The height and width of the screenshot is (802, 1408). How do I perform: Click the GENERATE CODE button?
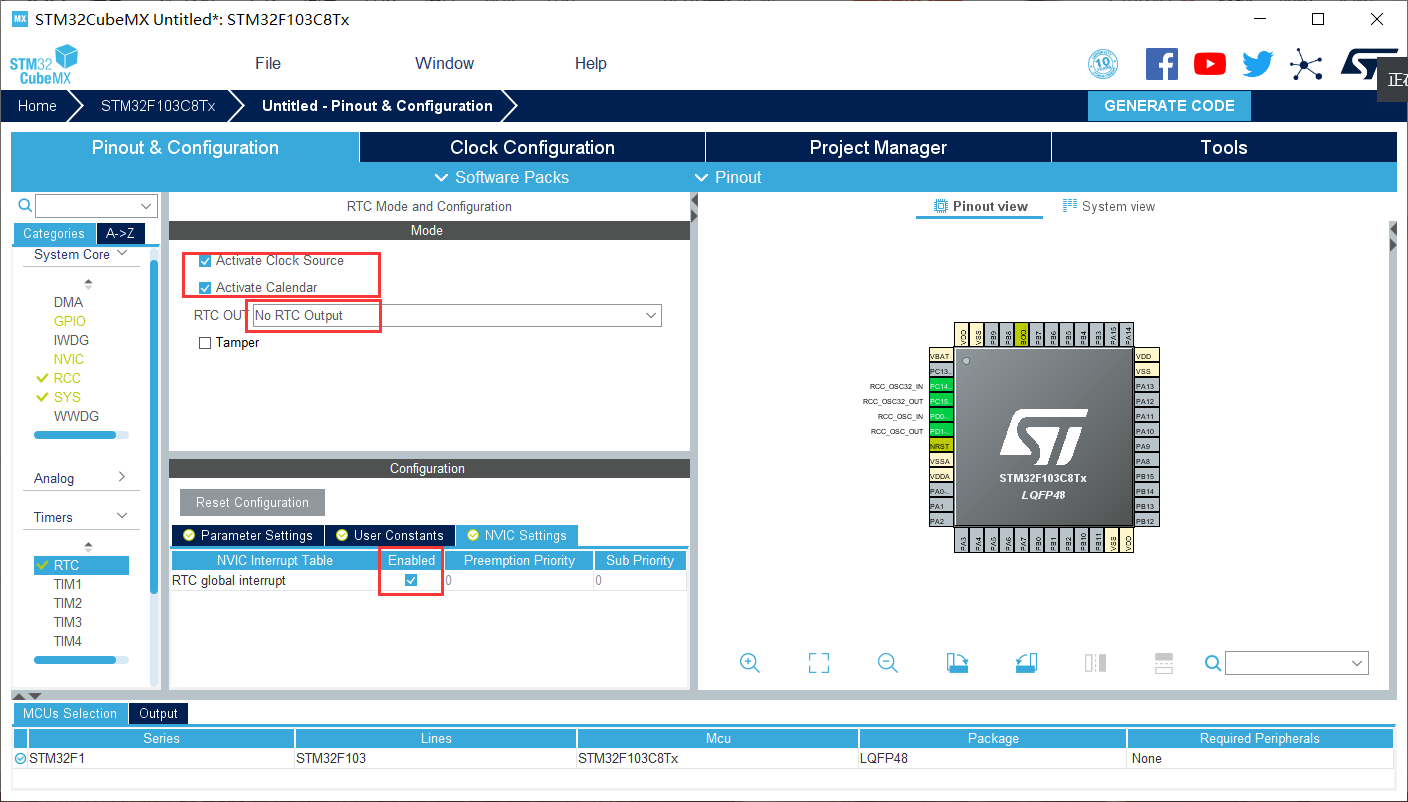point(1168,105)
